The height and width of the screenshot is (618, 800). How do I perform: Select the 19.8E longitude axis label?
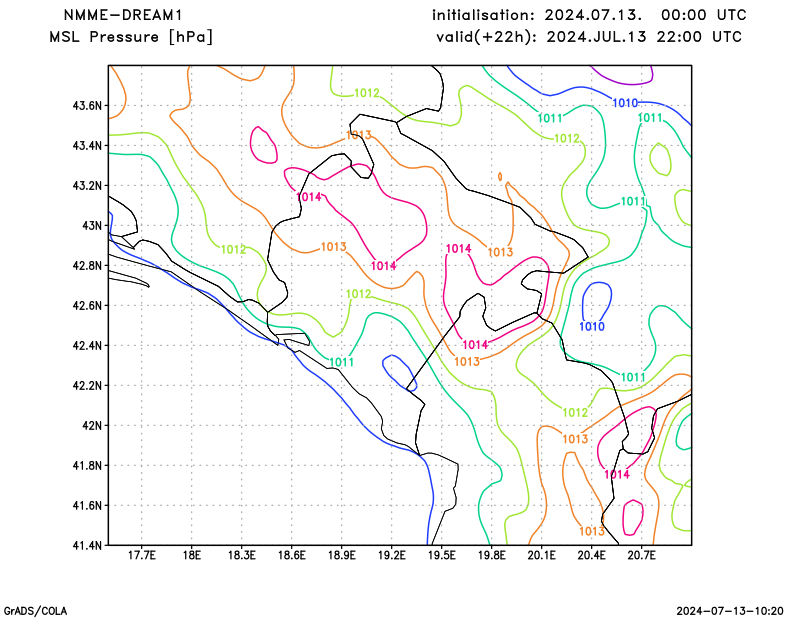pyautogui.click(x=491, y=555)
